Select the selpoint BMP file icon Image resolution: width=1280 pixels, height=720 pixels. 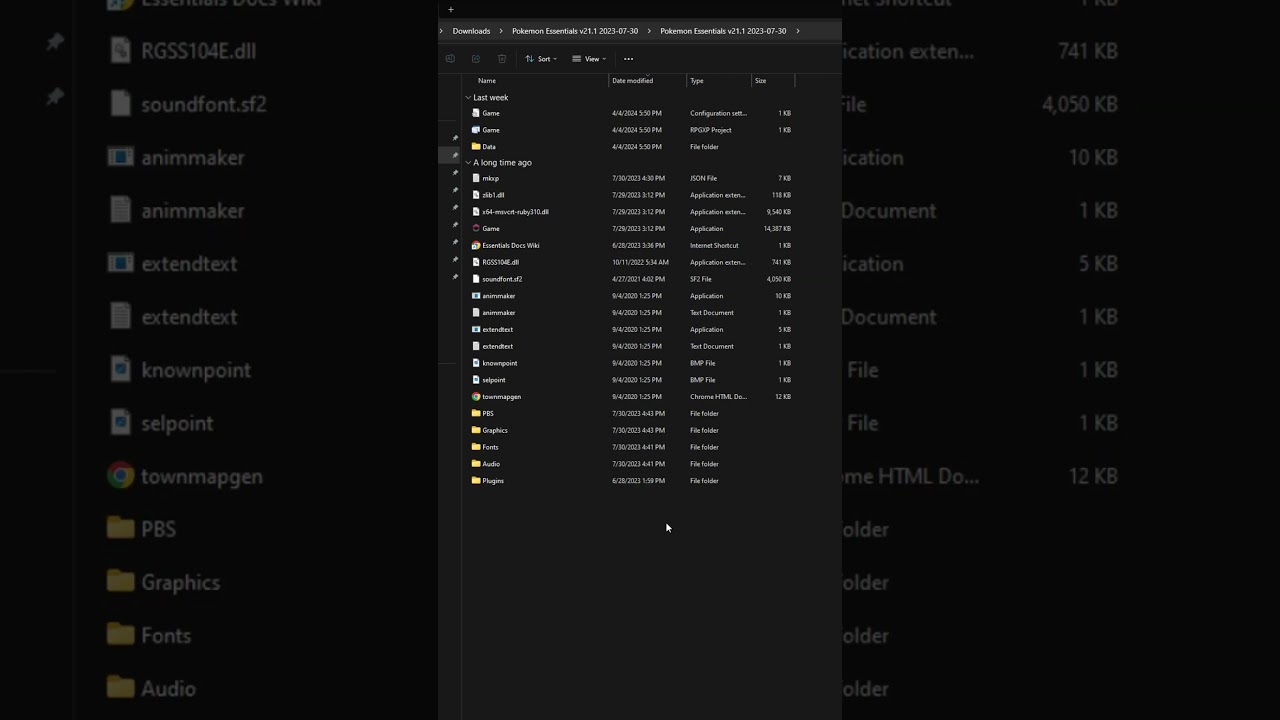point(476,380)
